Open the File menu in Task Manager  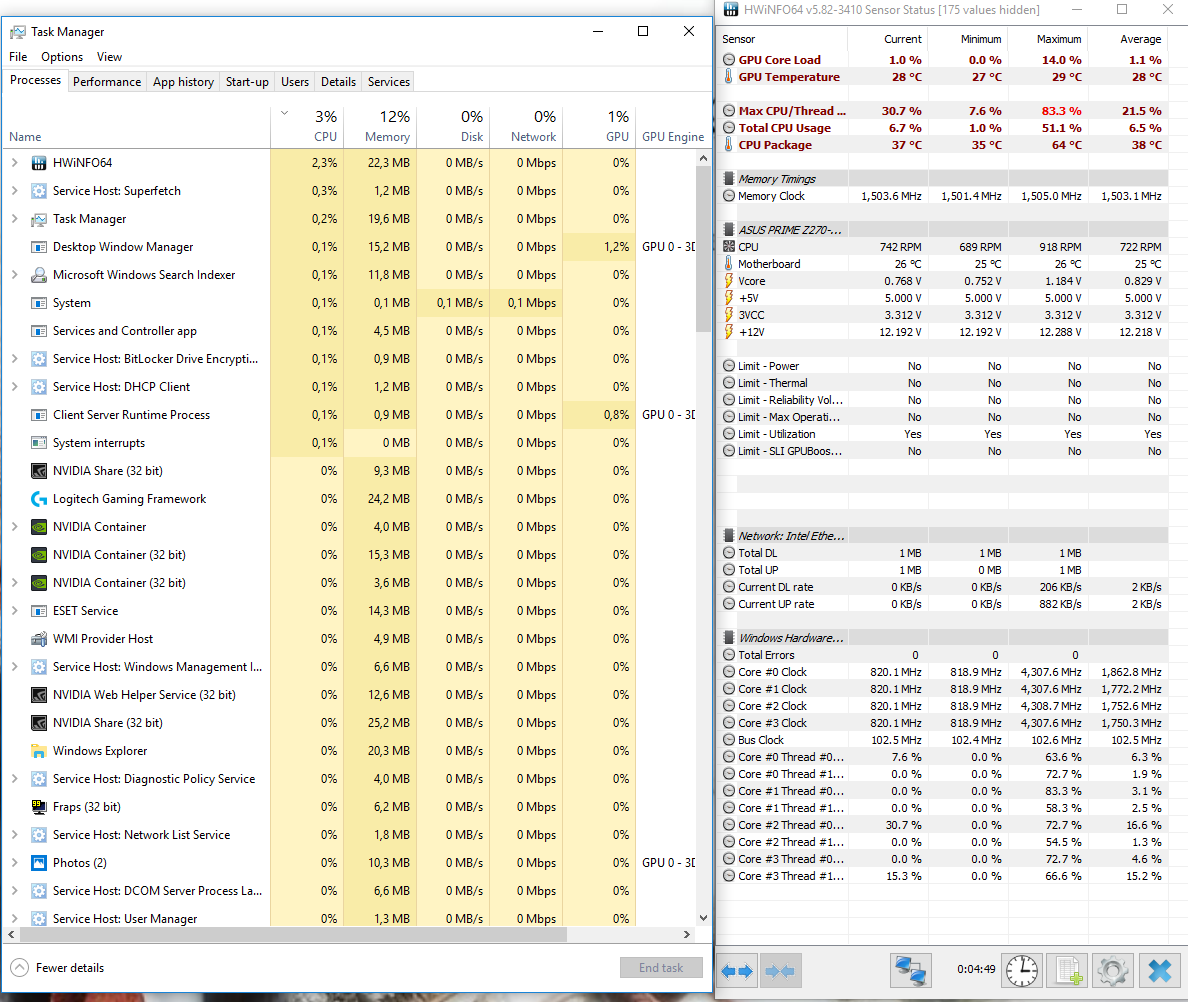point(18,57)
